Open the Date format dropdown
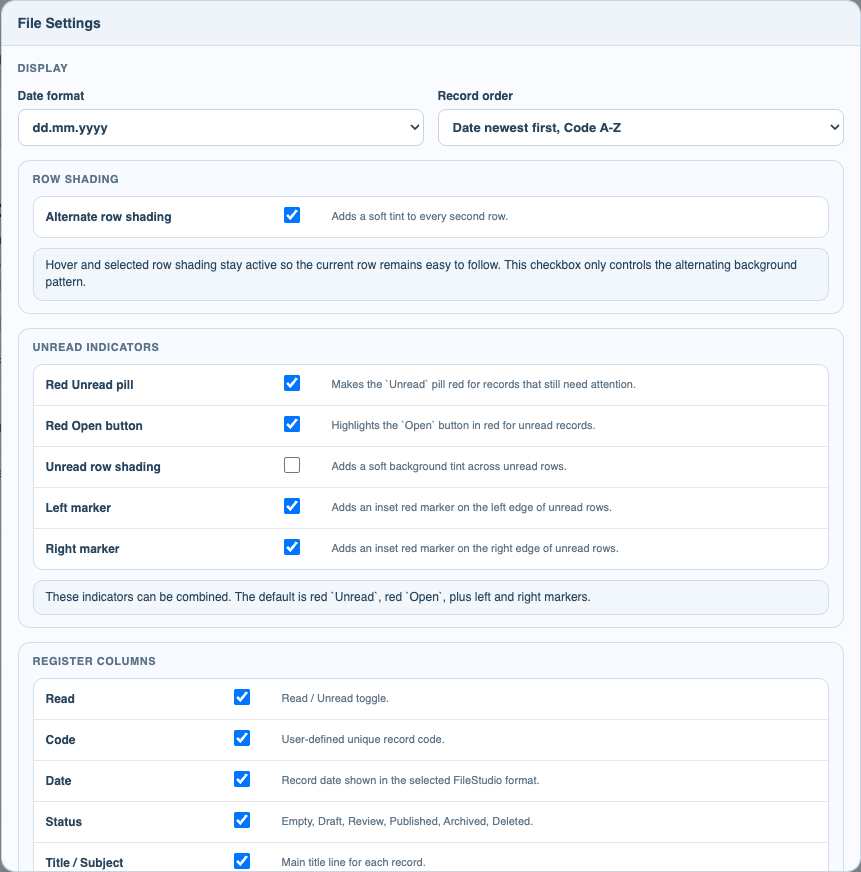The height and width of the screenshot is (872, 861). click(221, 127)
